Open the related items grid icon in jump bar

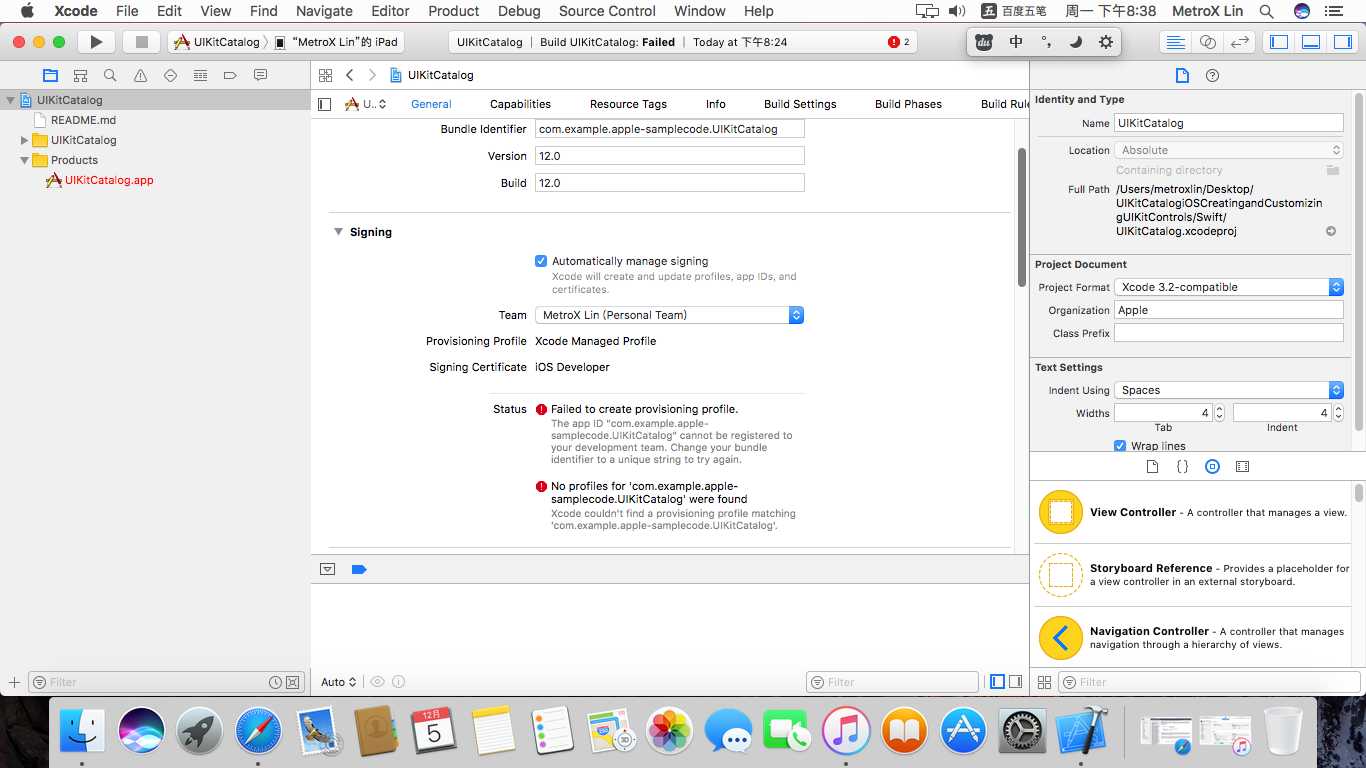[325, 75]
